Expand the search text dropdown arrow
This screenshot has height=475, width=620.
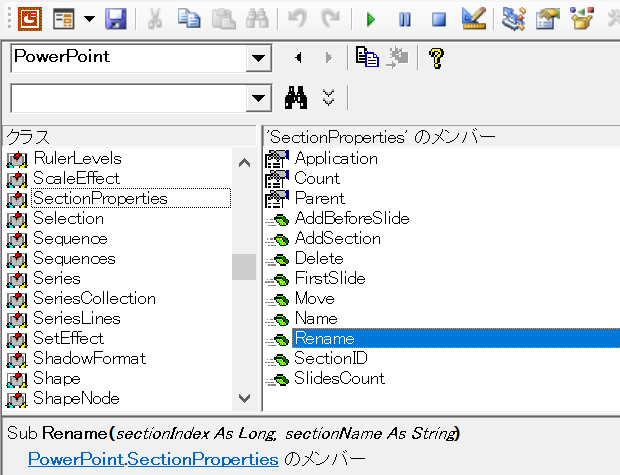pos(259,98)
